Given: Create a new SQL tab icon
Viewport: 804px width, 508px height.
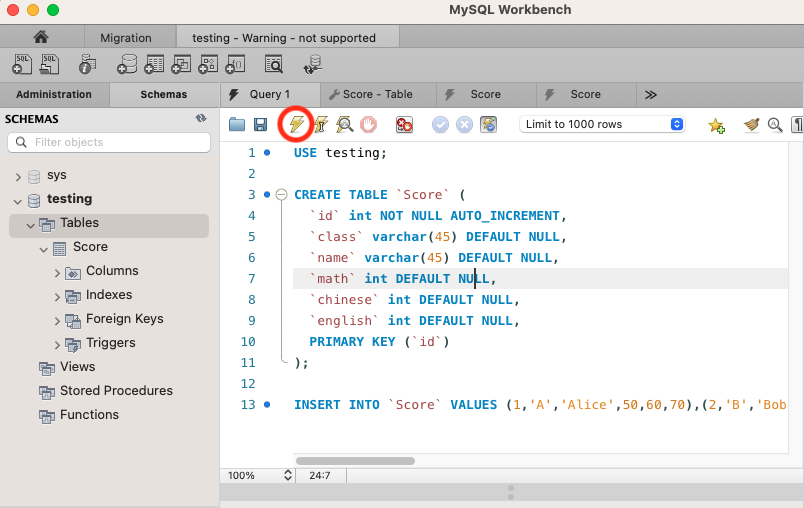Looking at the screenshot, I should [x=22, y=65].
